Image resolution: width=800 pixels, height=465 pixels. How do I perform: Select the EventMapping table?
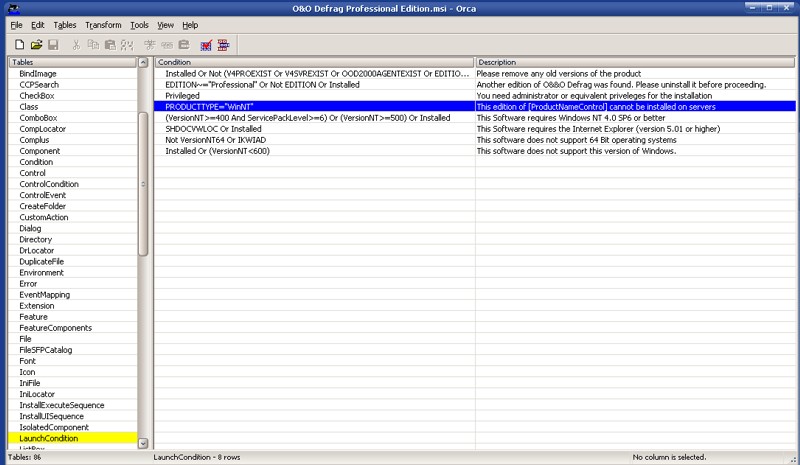(45, 295)
